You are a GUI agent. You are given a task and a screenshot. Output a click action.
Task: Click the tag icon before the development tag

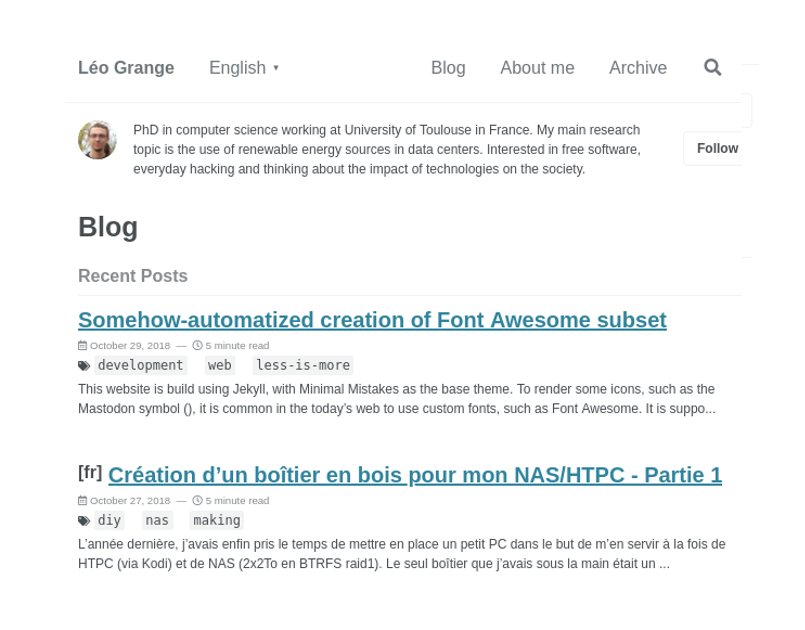[x=83, y=365]
